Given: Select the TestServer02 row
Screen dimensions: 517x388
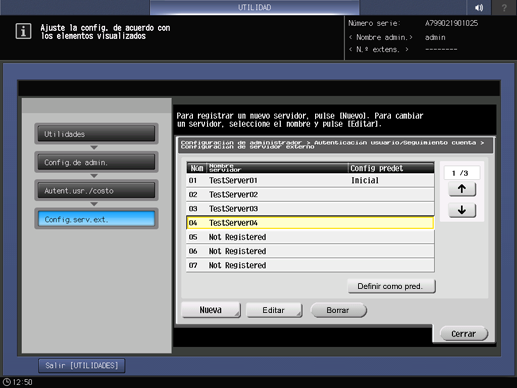Looking at the screenshot, I should point(310,194).
